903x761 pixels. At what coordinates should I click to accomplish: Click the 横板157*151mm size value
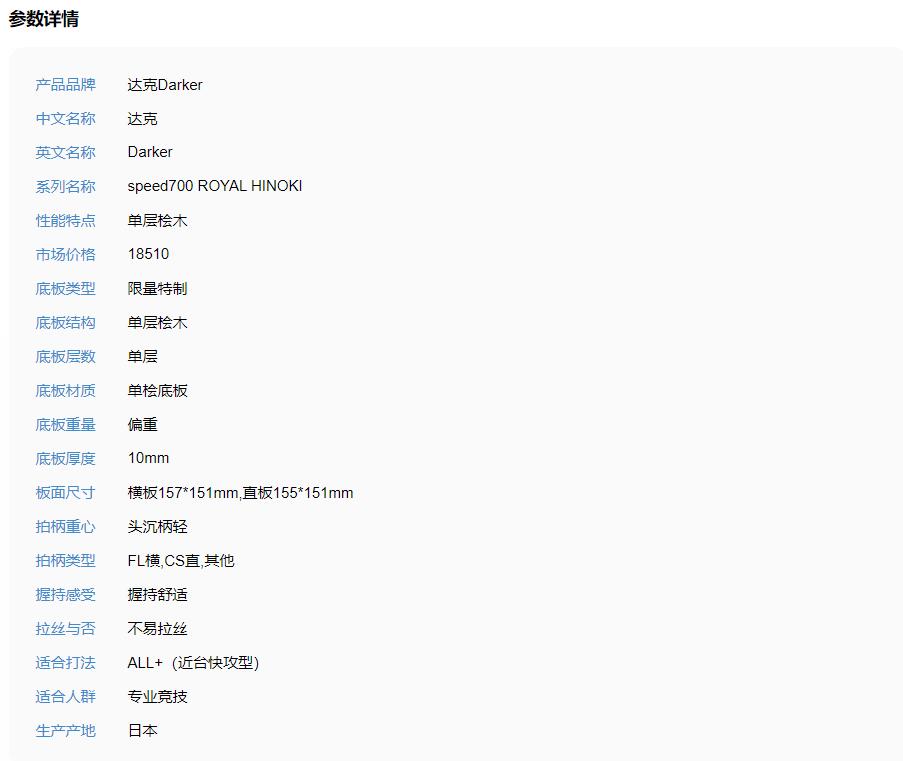click(240, 493)
